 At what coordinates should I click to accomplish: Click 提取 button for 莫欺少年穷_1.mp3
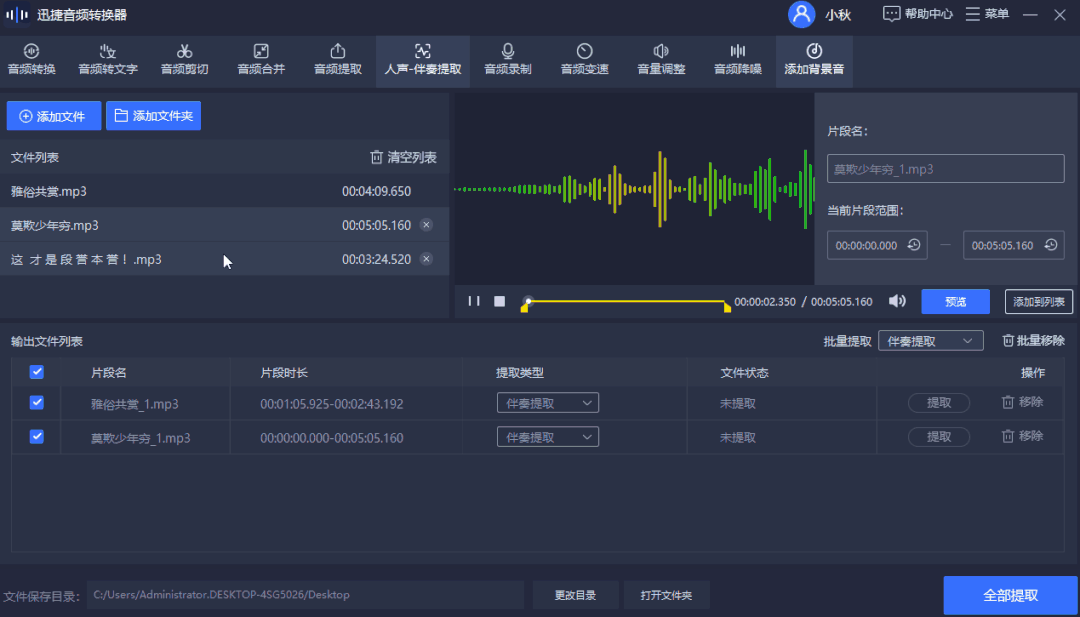pyautogui.click(x=939, y=437)
